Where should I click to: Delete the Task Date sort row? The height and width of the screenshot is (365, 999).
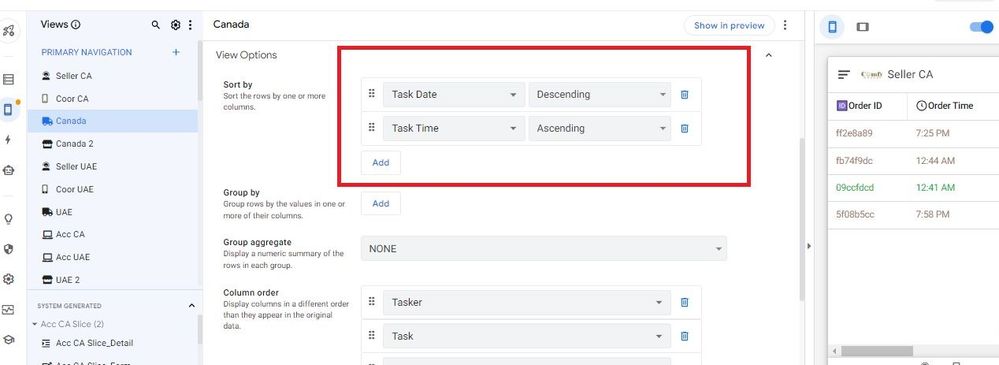click(x=684, y=94)
